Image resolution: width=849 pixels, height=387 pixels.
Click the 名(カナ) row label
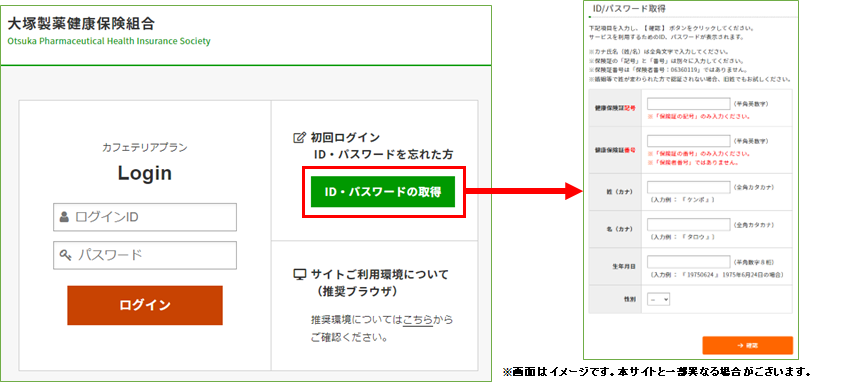tap(621, 229)
